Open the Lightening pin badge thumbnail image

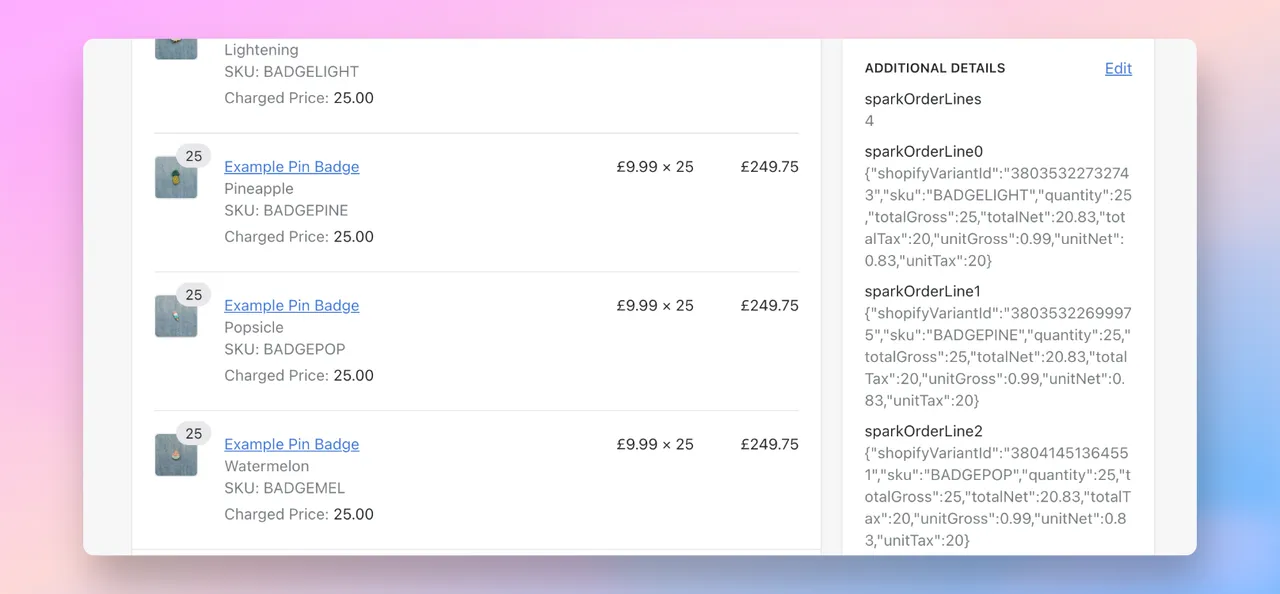click(176, 44)
